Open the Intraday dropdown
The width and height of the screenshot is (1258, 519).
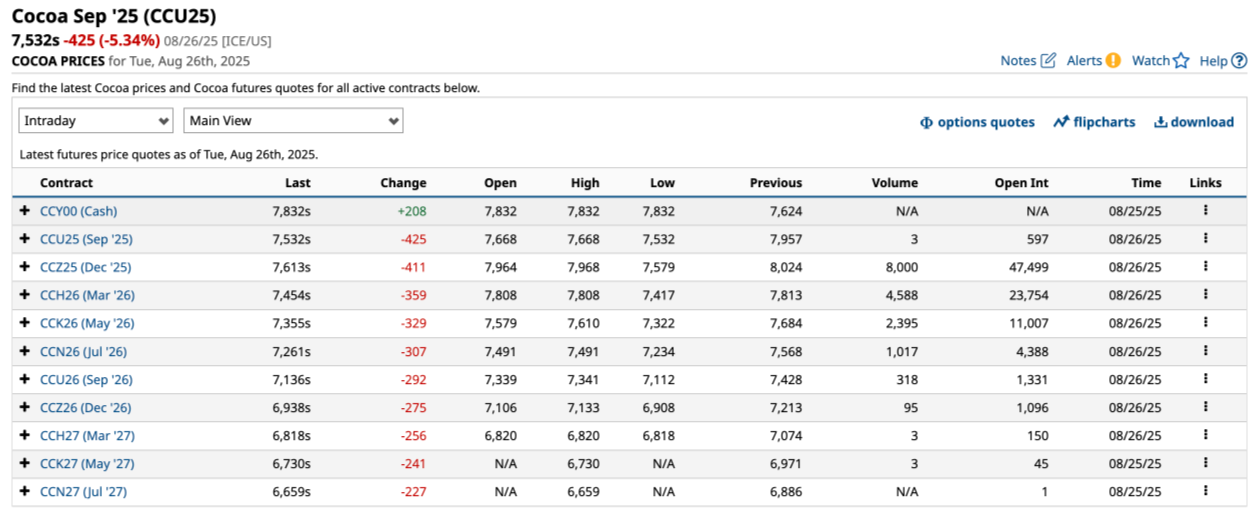96,121
